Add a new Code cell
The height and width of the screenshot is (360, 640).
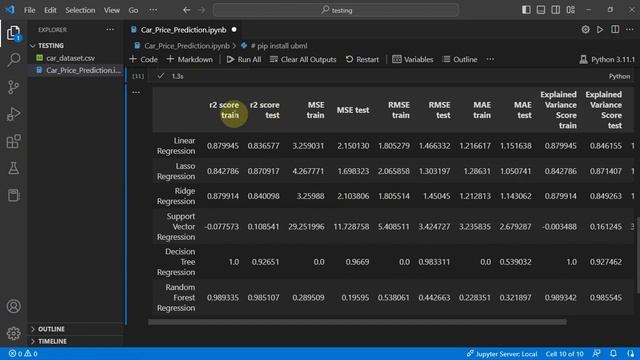144,59
